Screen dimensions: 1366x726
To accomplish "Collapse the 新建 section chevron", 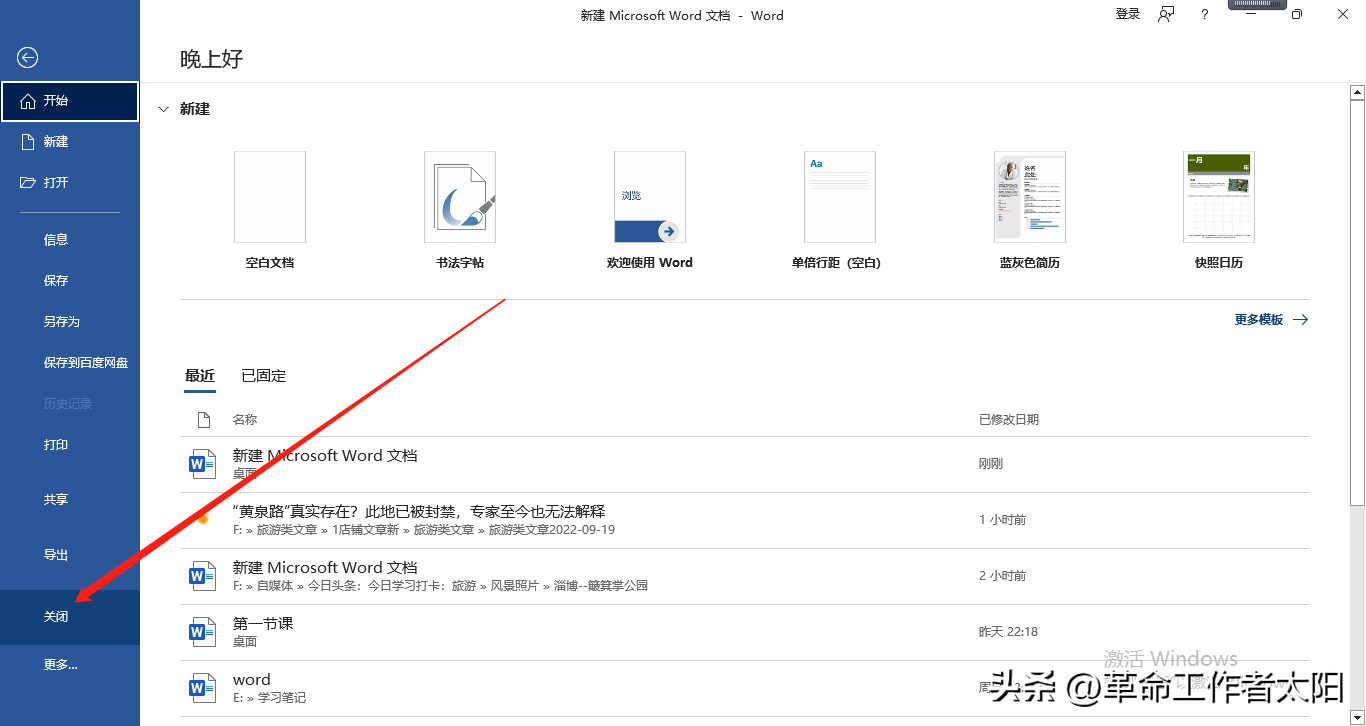I will click(164, 109).
